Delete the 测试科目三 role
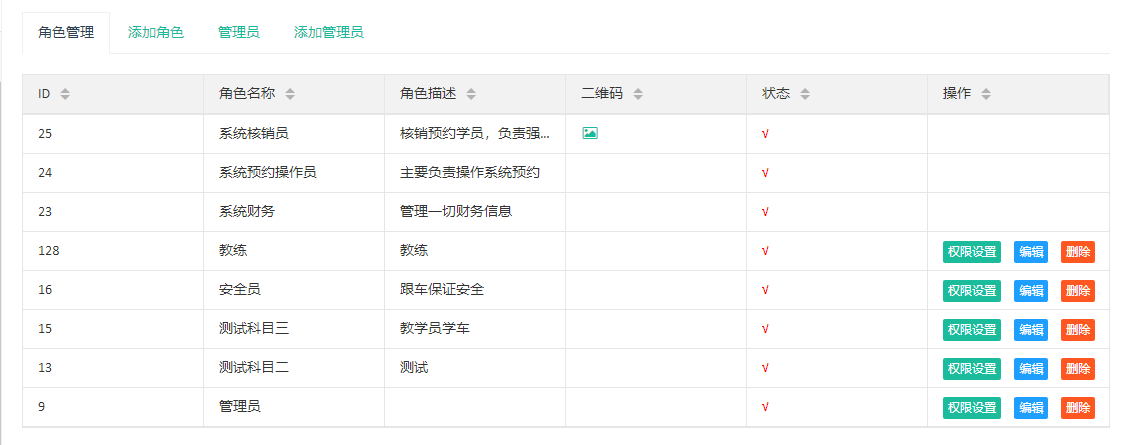The width and height of the screenshot is (1125, 445). point(1077,329)
